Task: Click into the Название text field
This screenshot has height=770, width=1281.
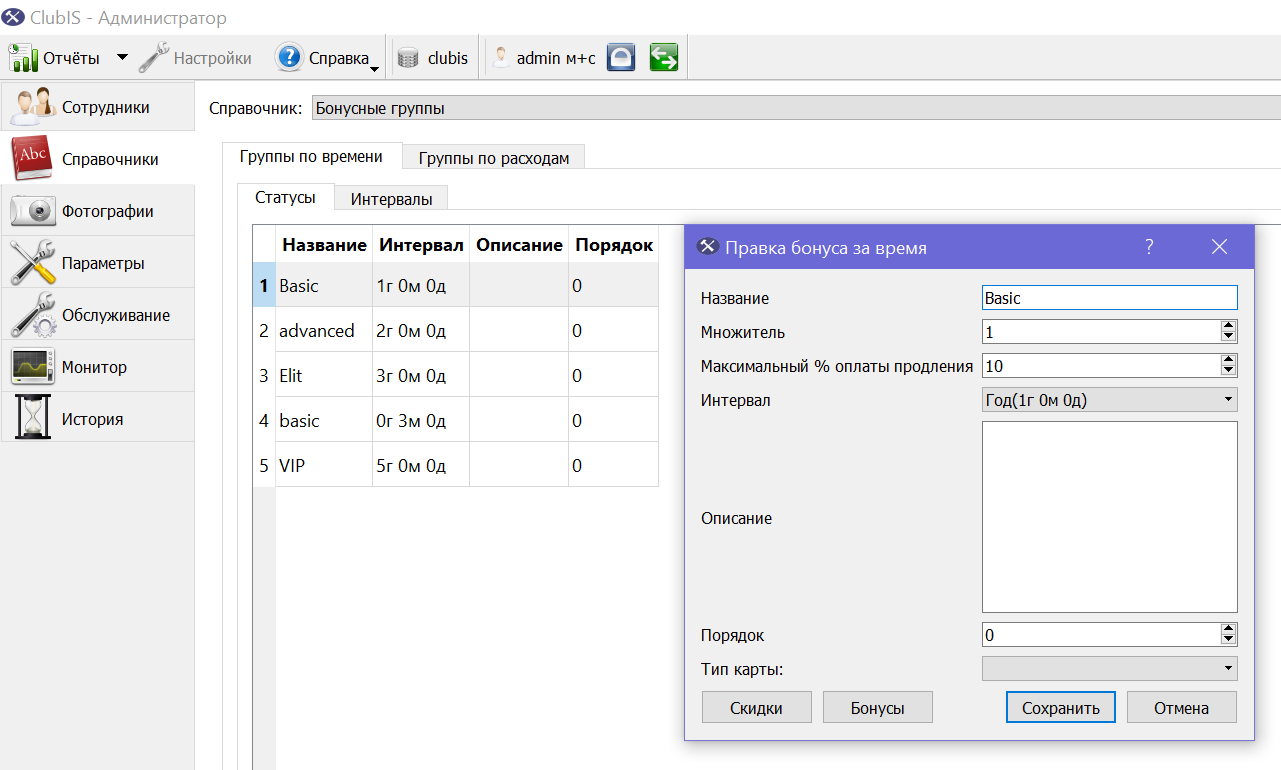Action: click(1110, 298)
